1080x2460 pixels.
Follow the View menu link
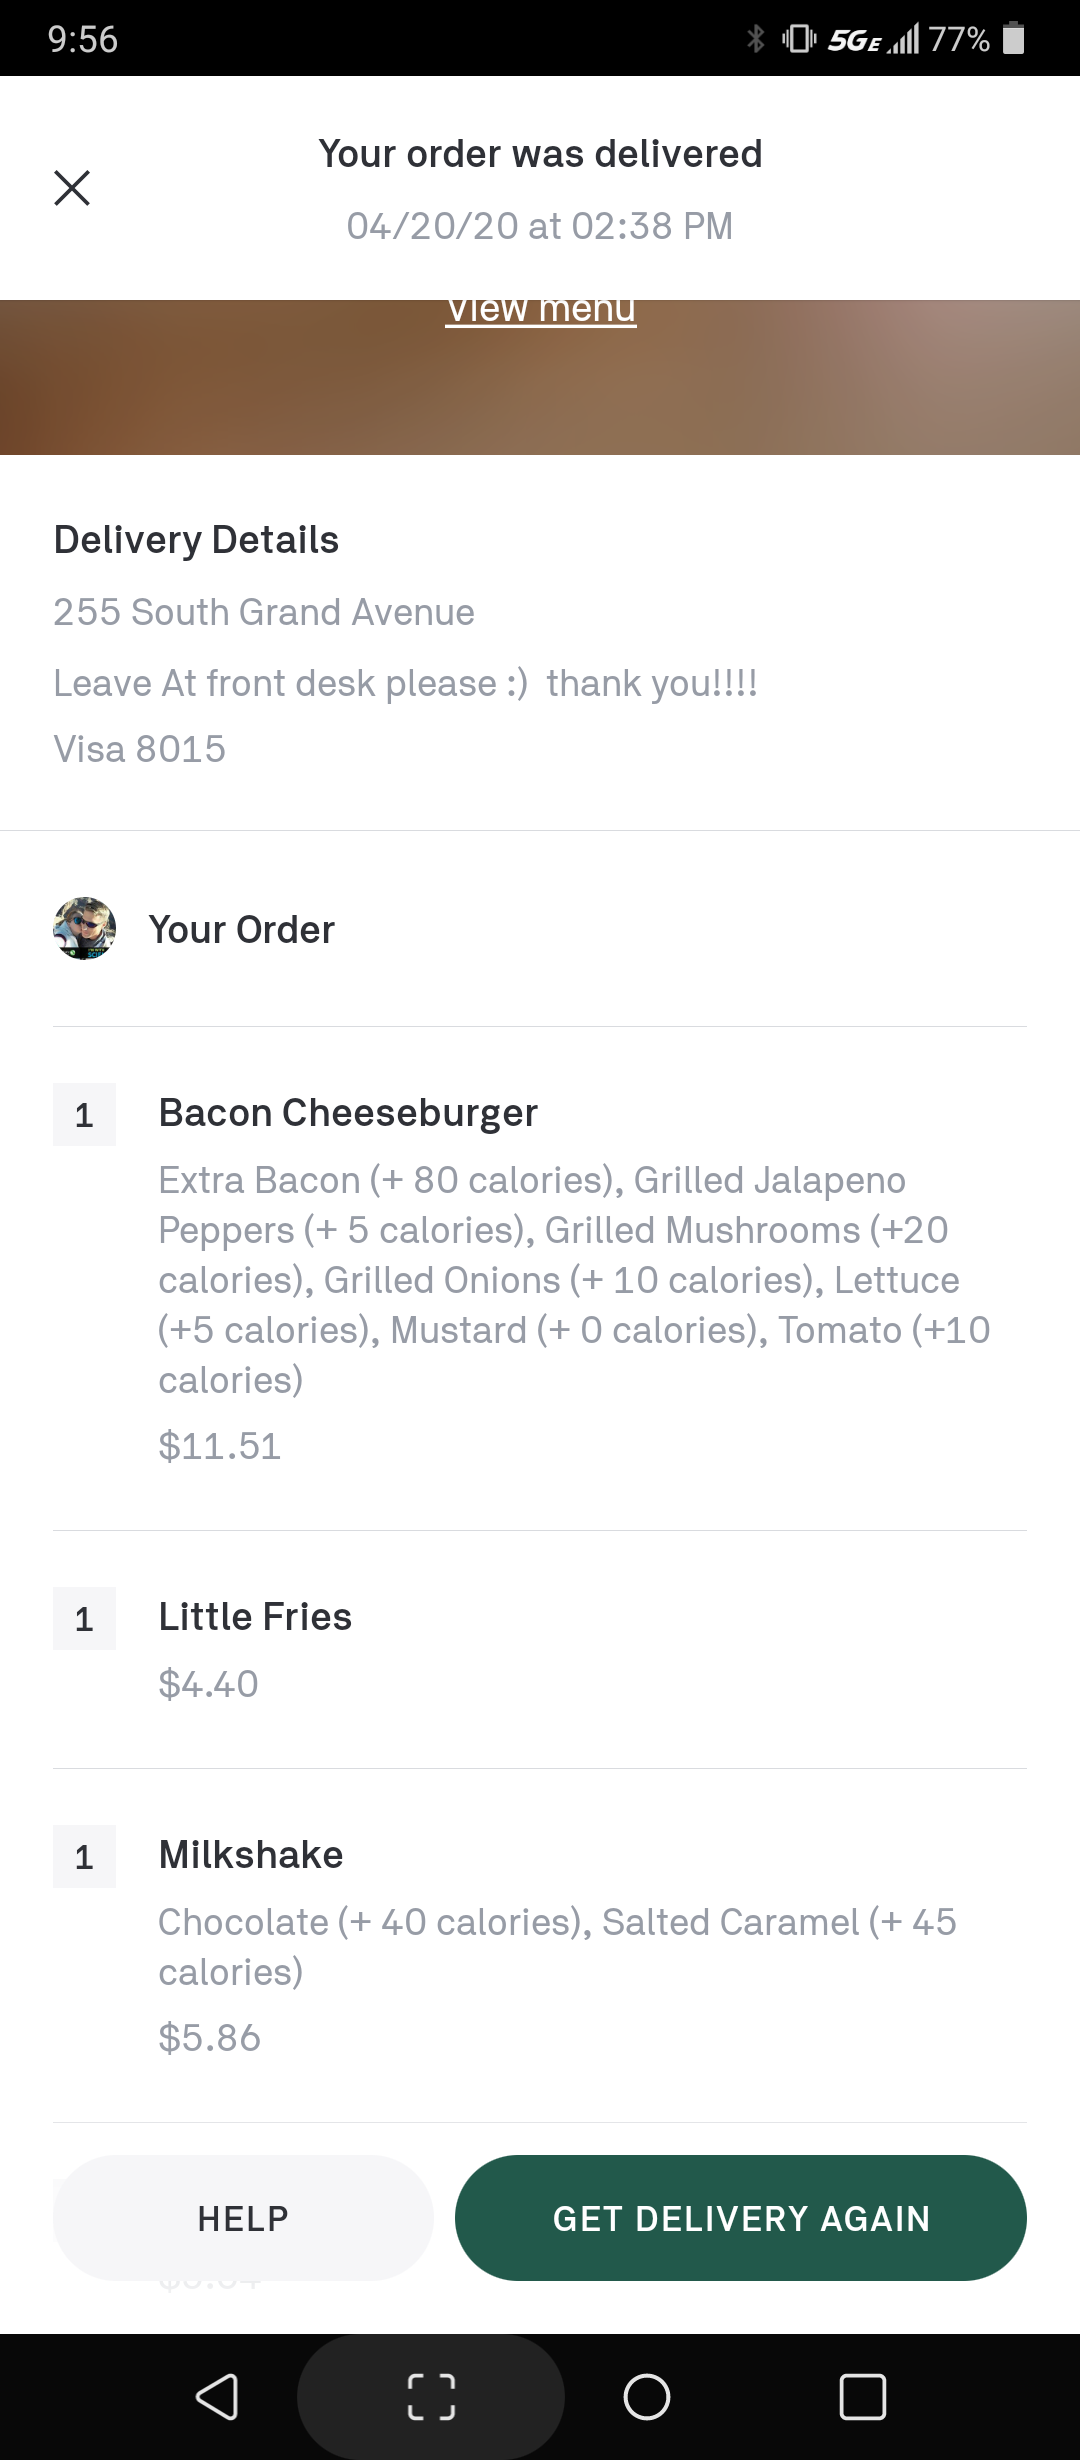click(x=541, y=310)
